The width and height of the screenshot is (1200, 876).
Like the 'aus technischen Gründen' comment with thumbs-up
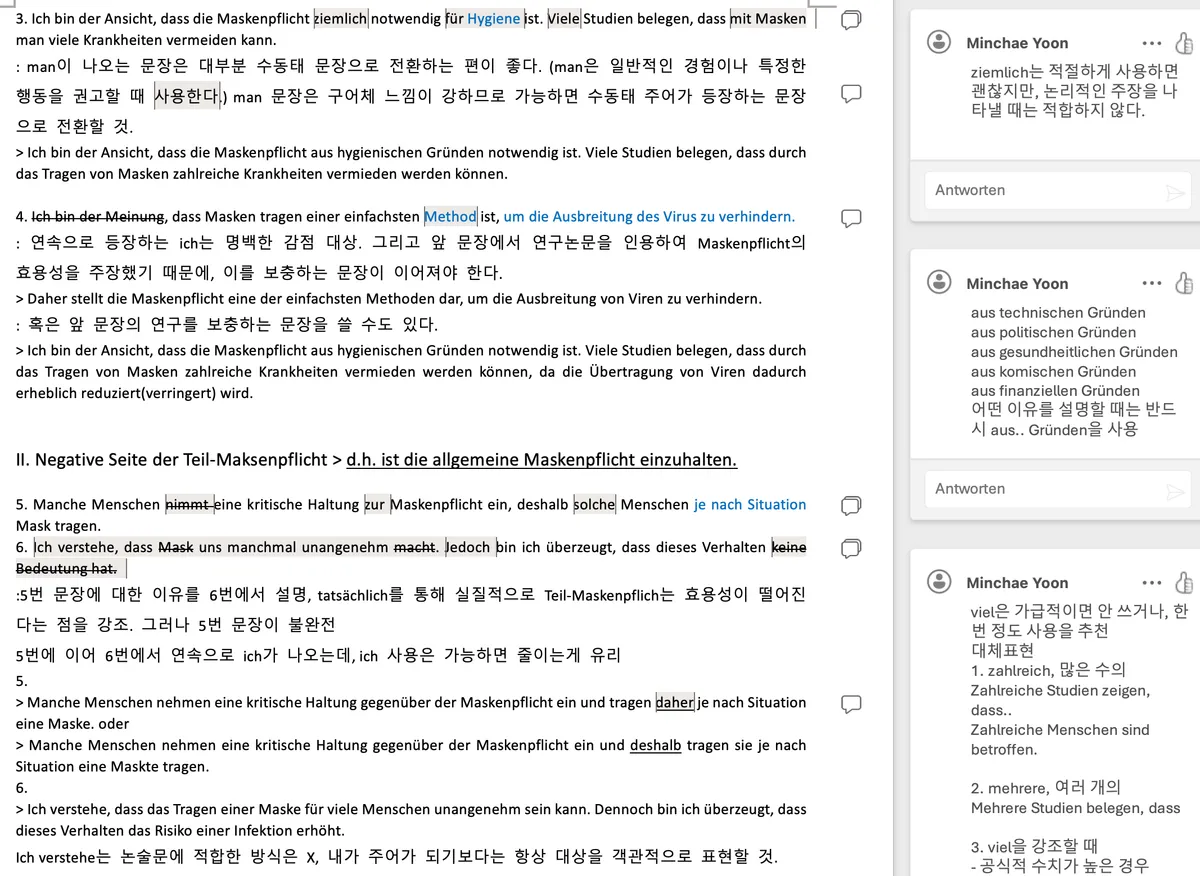pos(1183,282)
